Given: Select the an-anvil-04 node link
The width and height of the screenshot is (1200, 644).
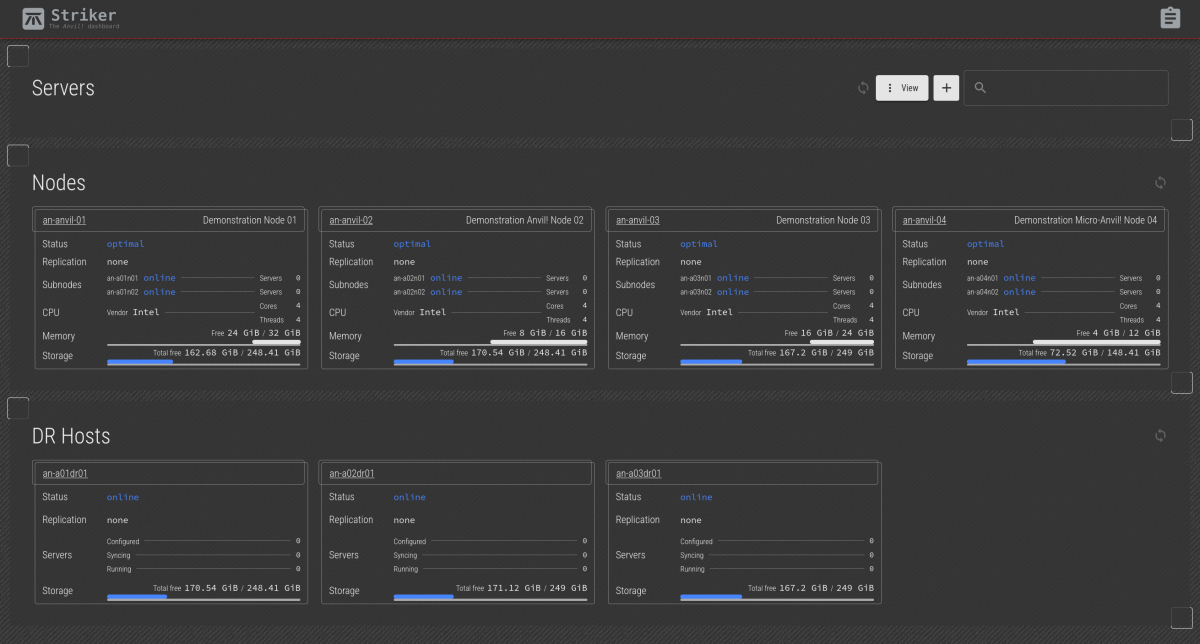Looking at the screenshot, I should coord(924,220).
